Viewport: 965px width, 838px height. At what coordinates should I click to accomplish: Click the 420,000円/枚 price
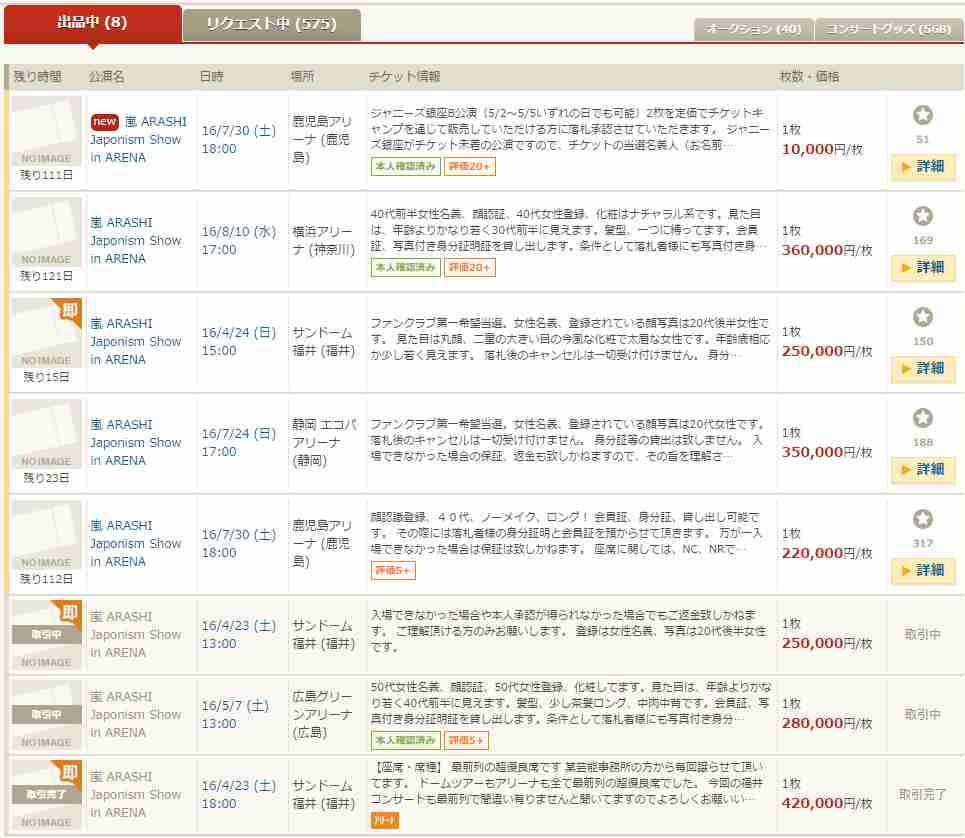[x=827, y=803]
